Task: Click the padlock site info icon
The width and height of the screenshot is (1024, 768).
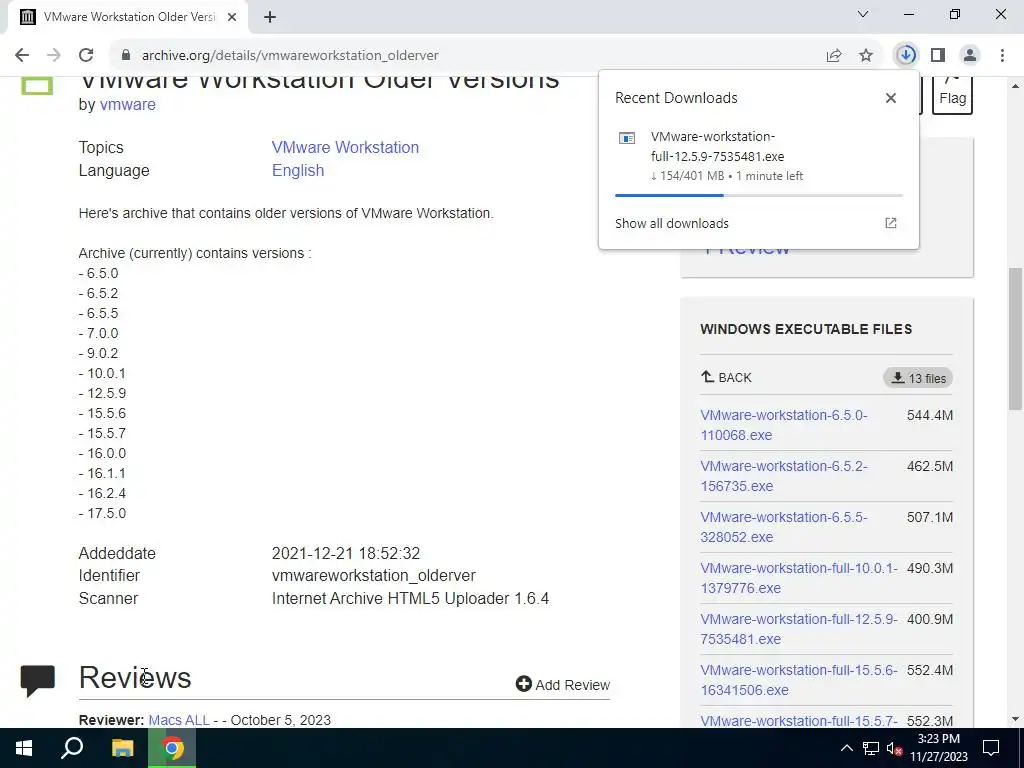Action: pyautogui.click(x=126, y=56)
